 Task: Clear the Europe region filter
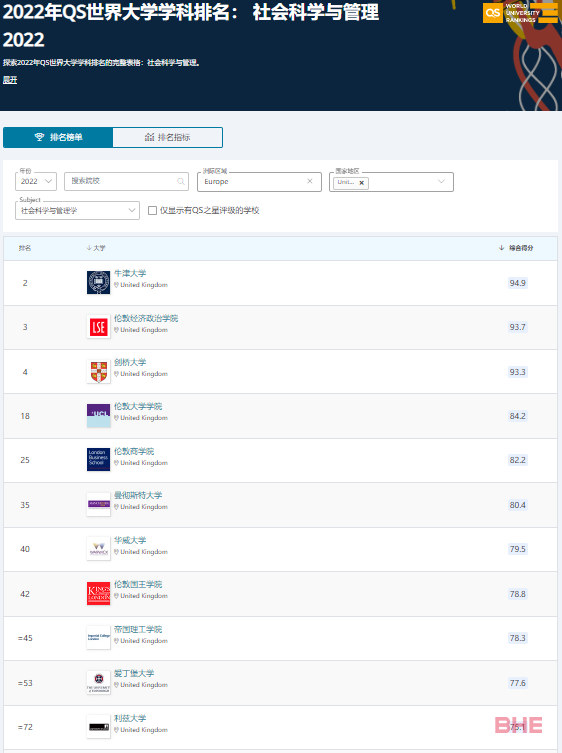tap(310, 181)
